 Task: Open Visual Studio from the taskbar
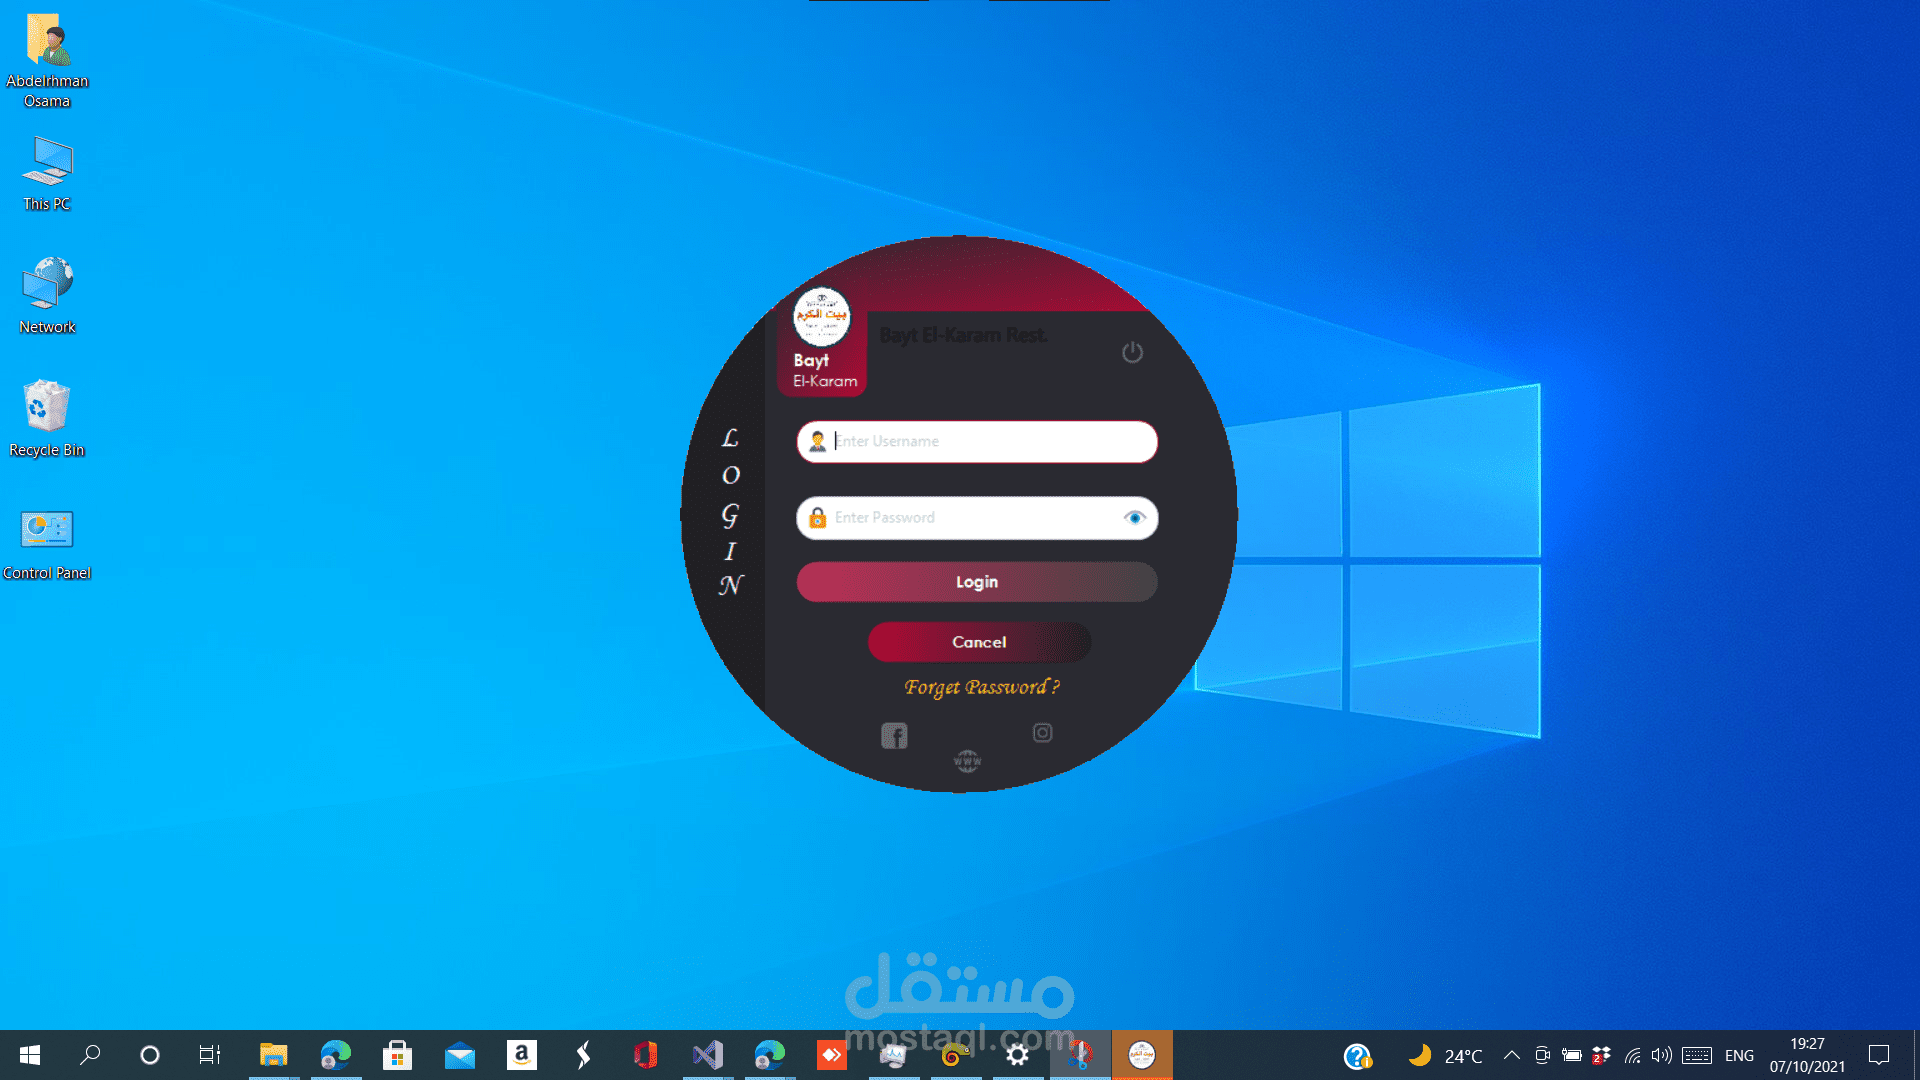coord(707,1055)
